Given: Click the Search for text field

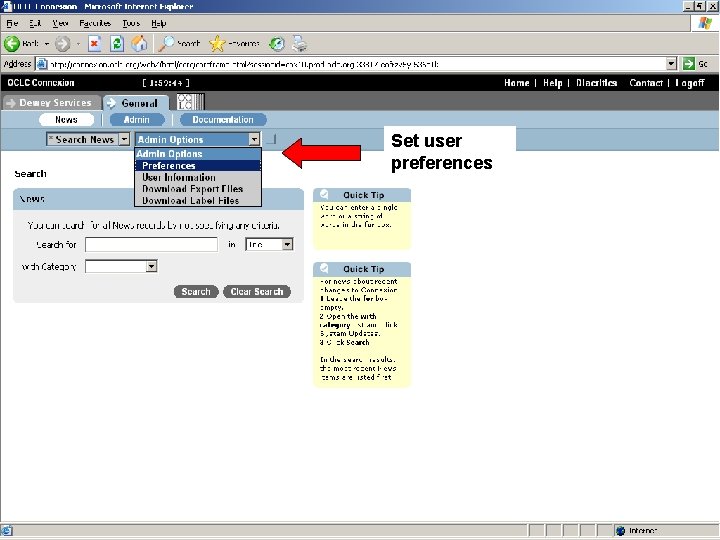Looking at the screenshot, I should 151,244.
